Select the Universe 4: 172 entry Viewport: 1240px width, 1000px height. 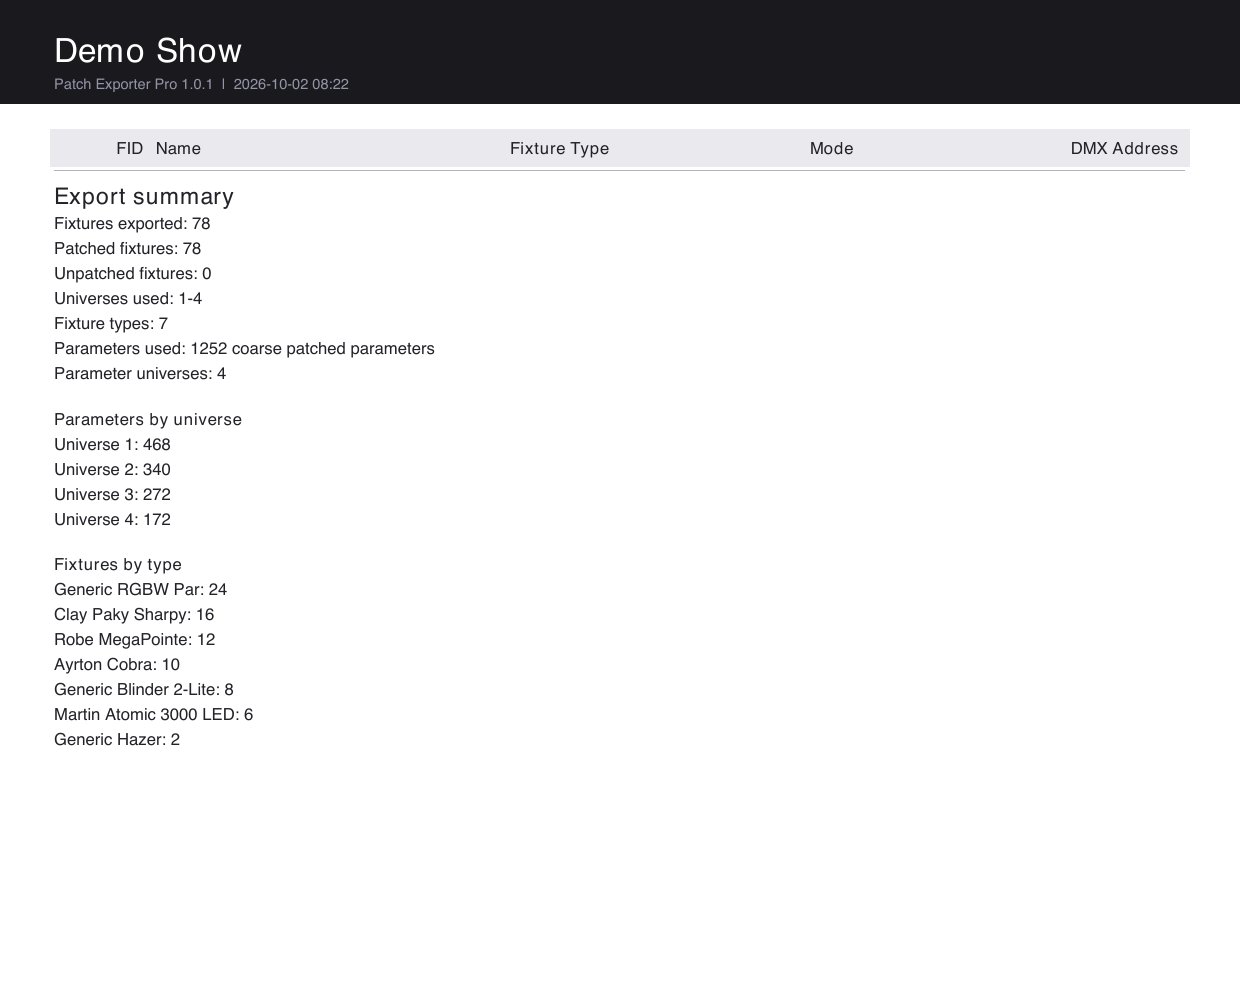(112, 520)
